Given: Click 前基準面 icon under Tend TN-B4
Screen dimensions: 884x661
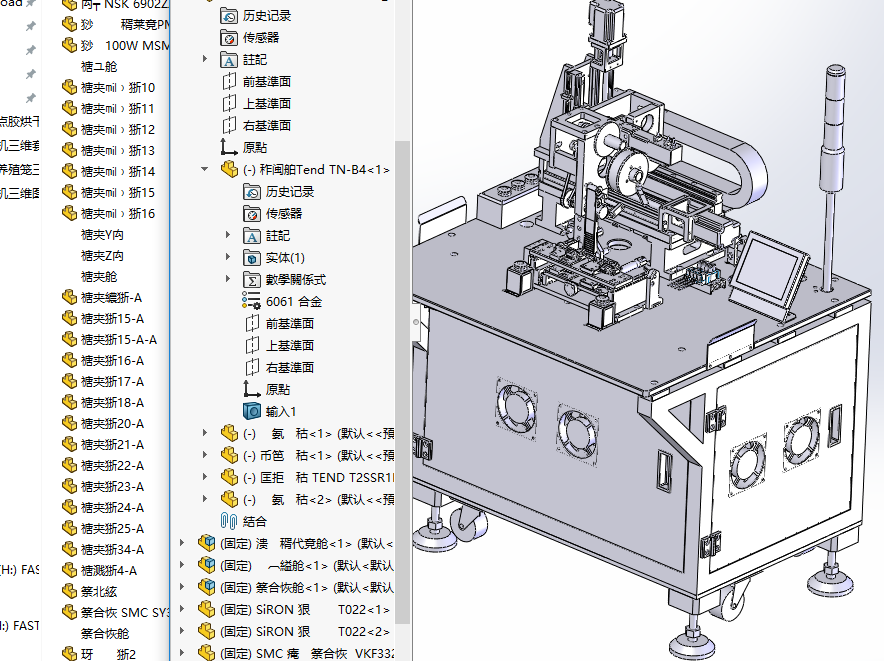Looking at the screenshot, I should [x=251, y=324].
